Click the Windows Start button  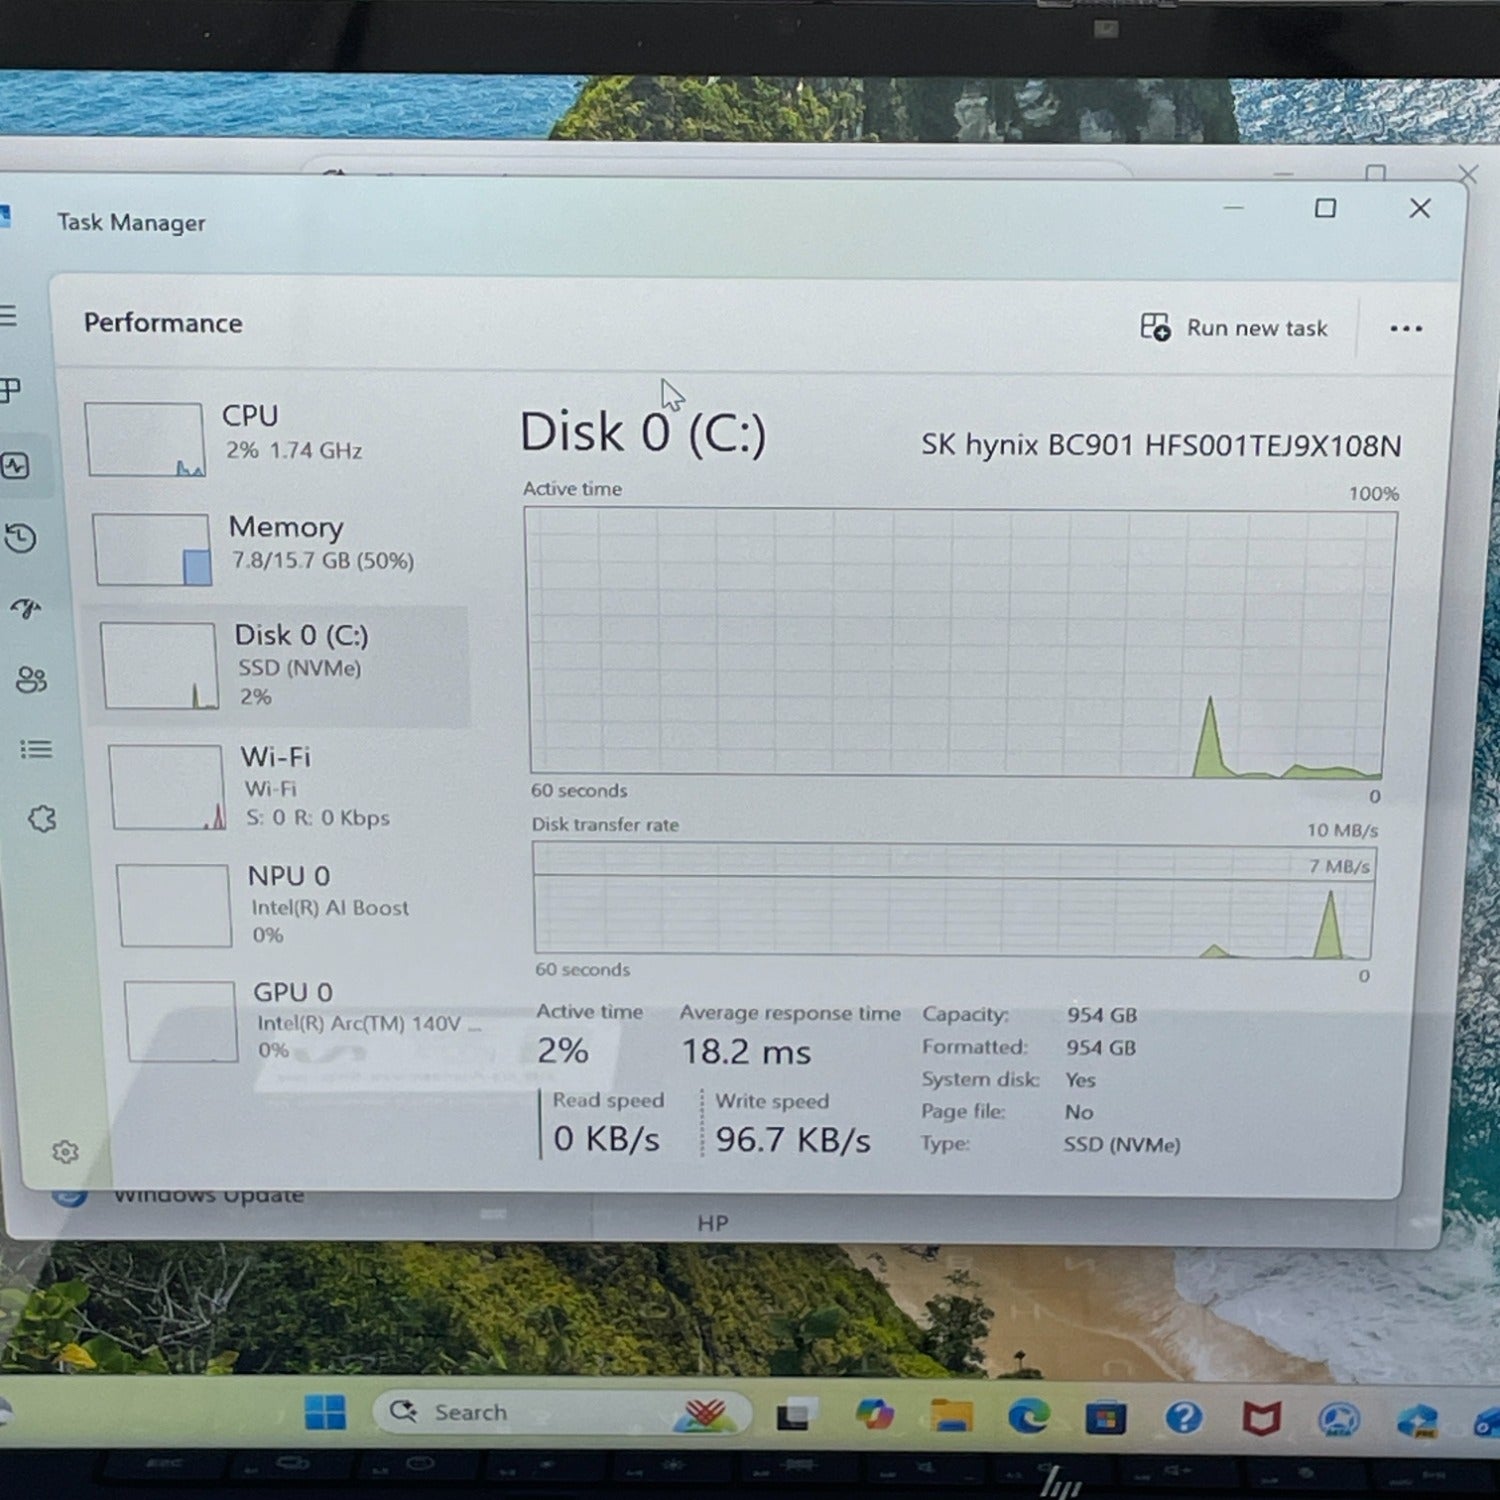[x=325, y=1412]
